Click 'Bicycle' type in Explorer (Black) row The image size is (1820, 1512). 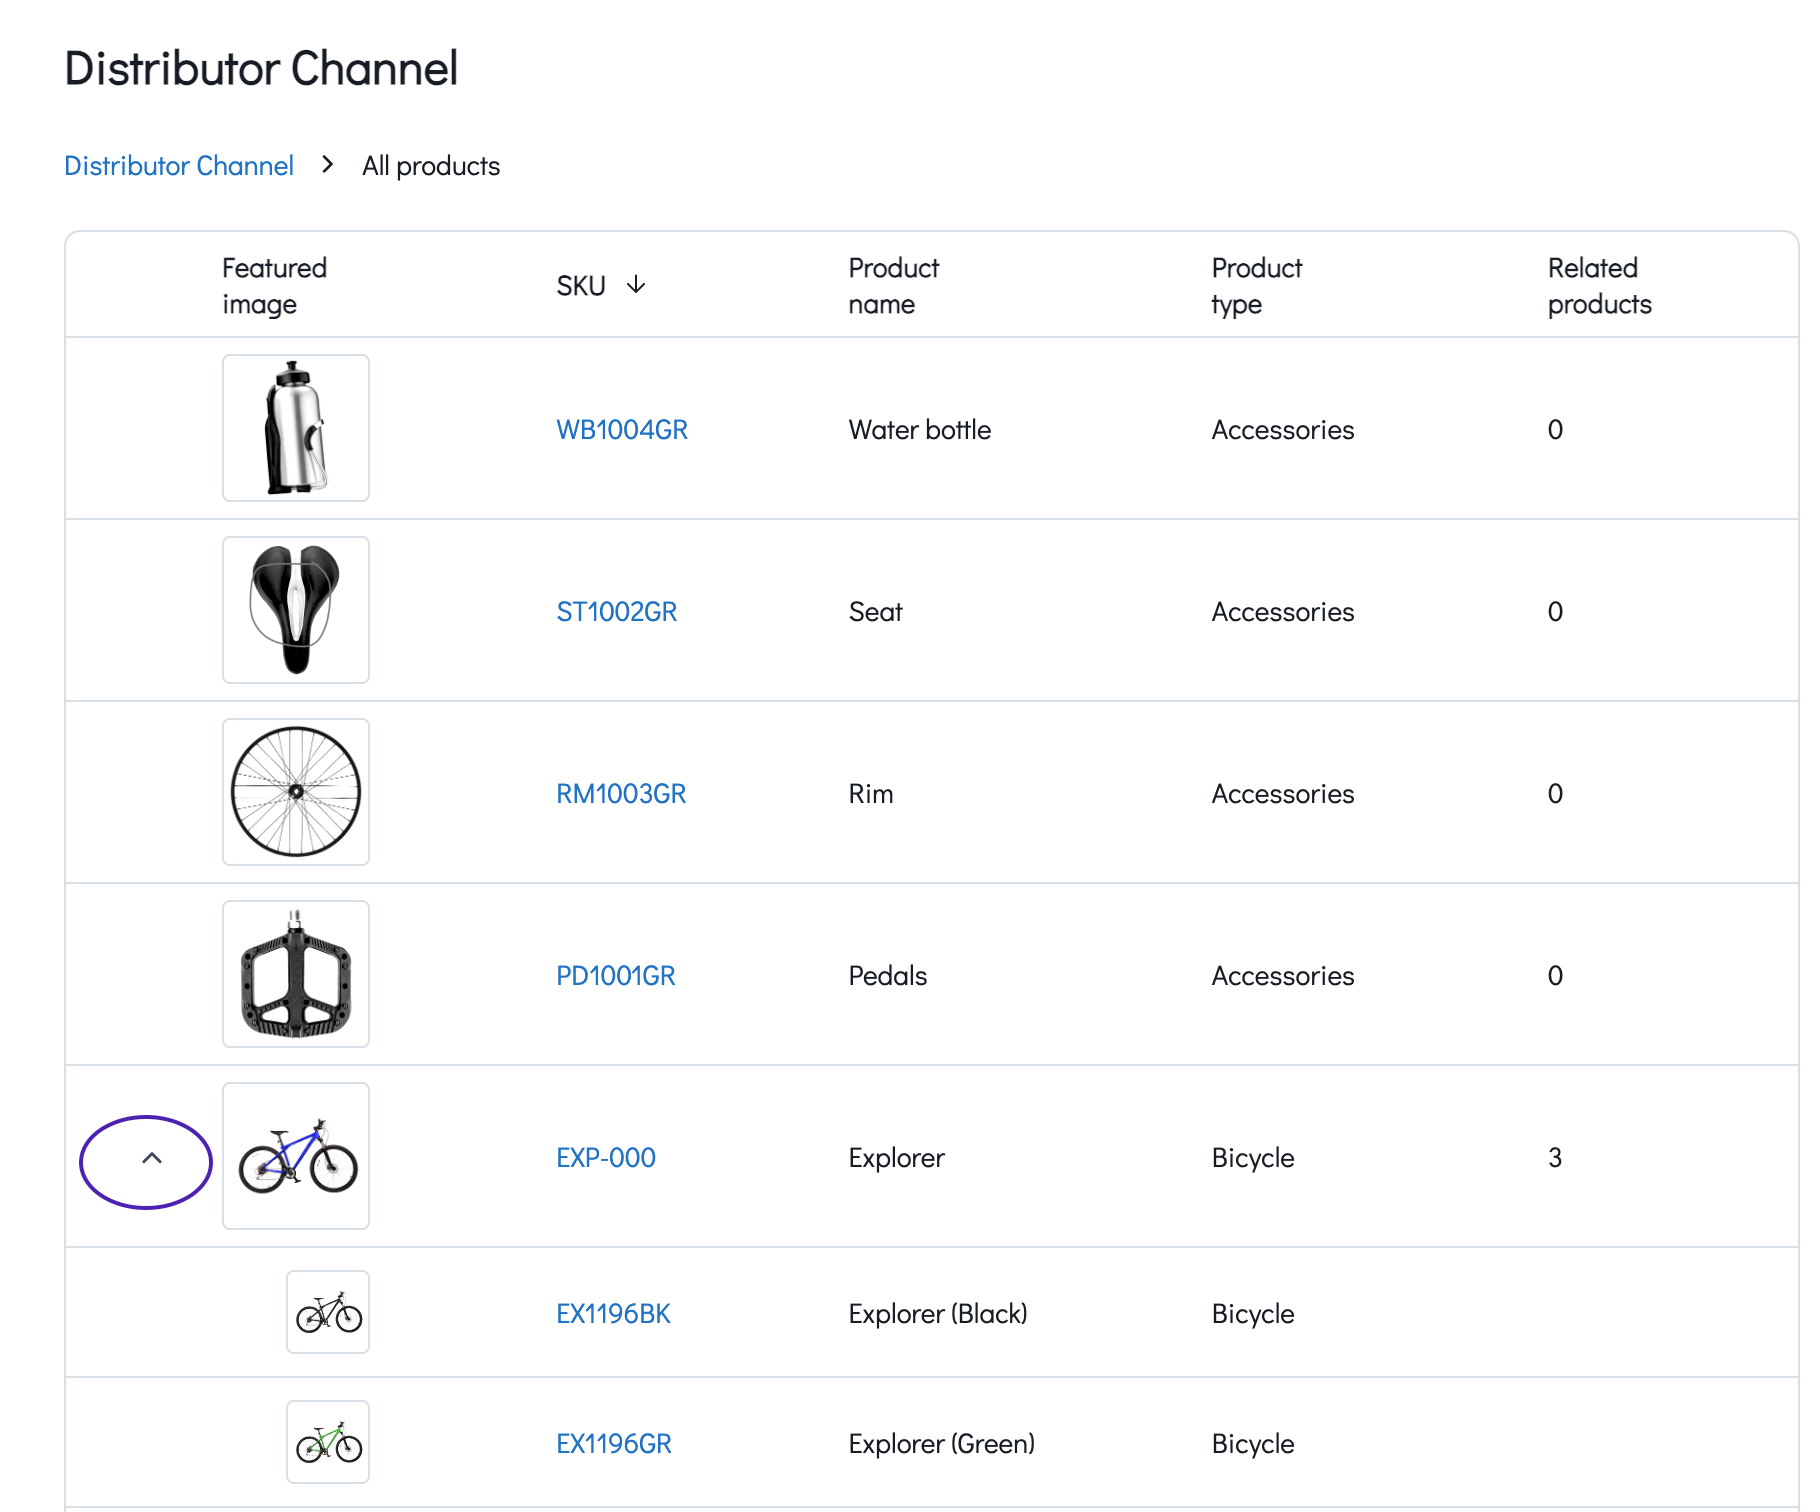(1253, 1314)
